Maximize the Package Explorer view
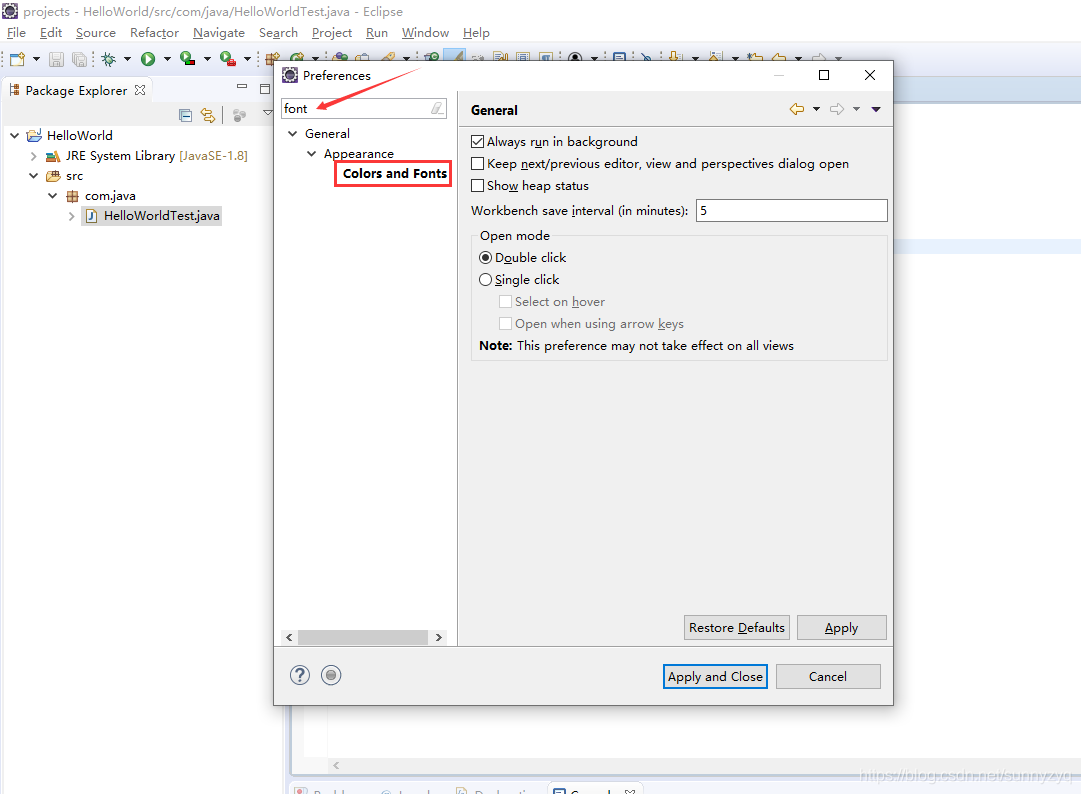 [x=265, y=89]
